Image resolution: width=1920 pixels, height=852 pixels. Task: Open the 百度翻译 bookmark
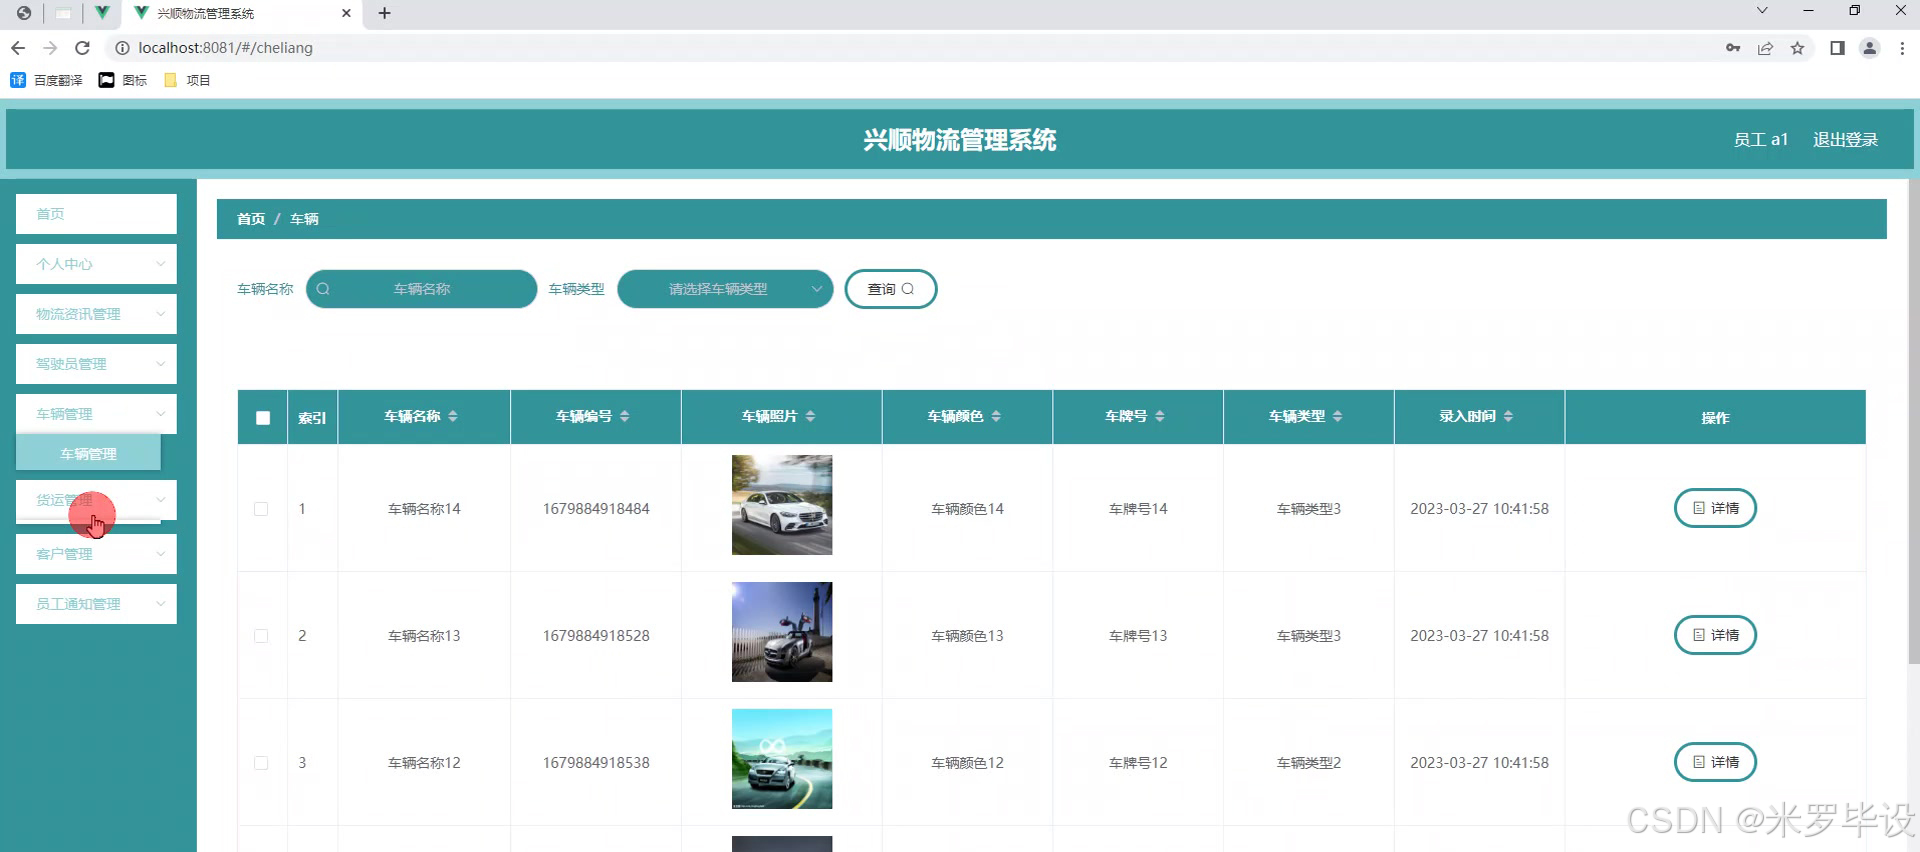pos(46,80)
